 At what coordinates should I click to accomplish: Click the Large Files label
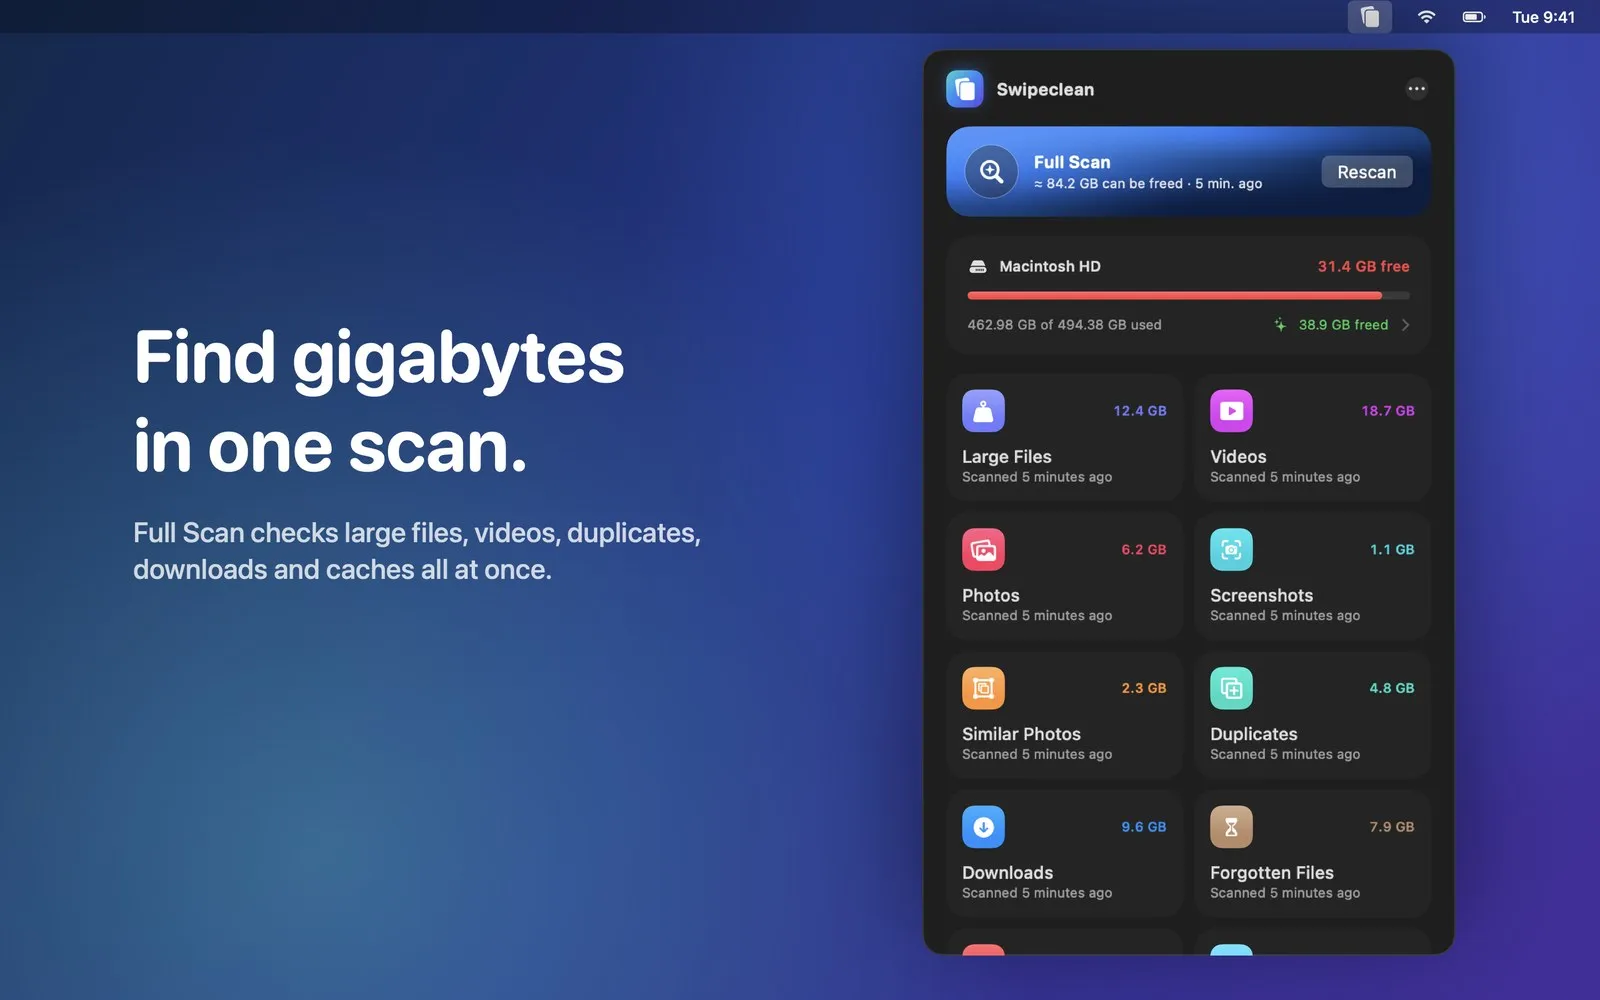pyautogui.click(x=1007, y=457)
